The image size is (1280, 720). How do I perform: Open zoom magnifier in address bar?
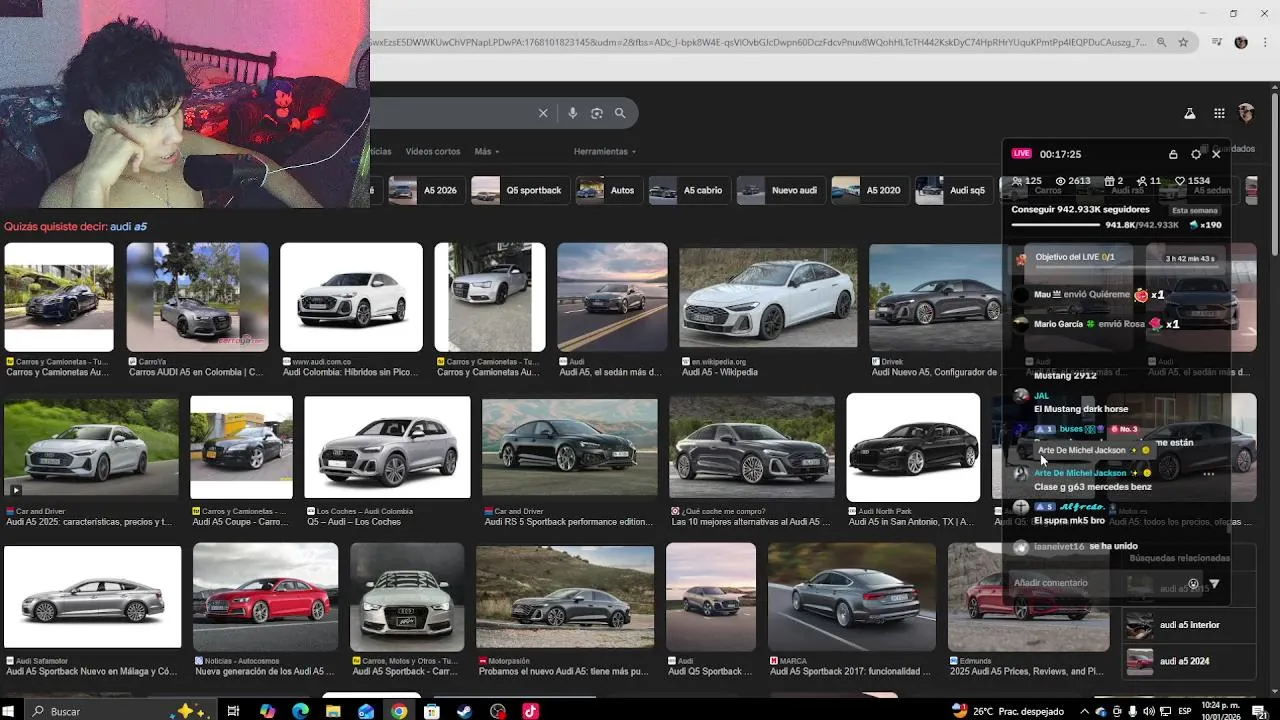1161,42
